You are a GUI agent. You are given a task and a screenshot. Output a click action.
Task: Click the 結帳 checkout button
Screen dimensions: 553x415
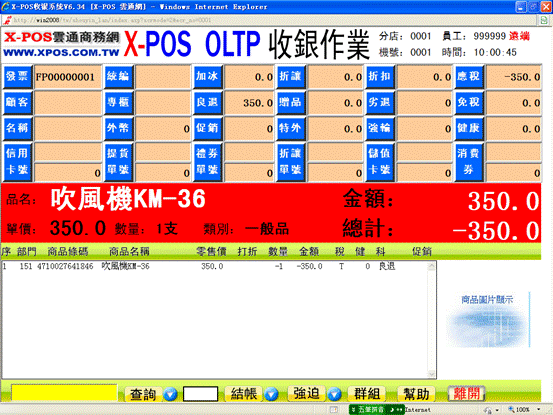click(244, 394)
